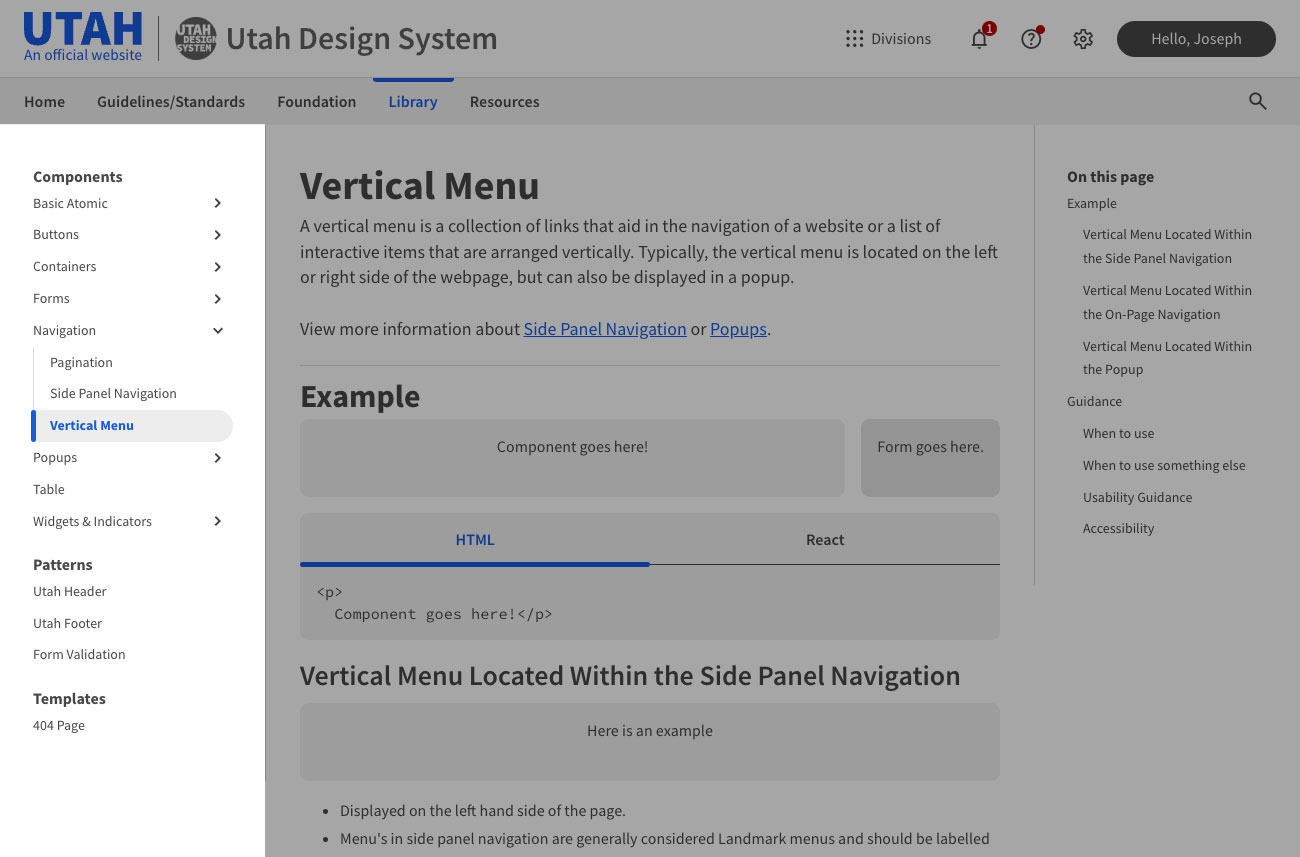The image size is (1300, 857).
Task: Select Pagination in the sidebar
Action: 81,362
